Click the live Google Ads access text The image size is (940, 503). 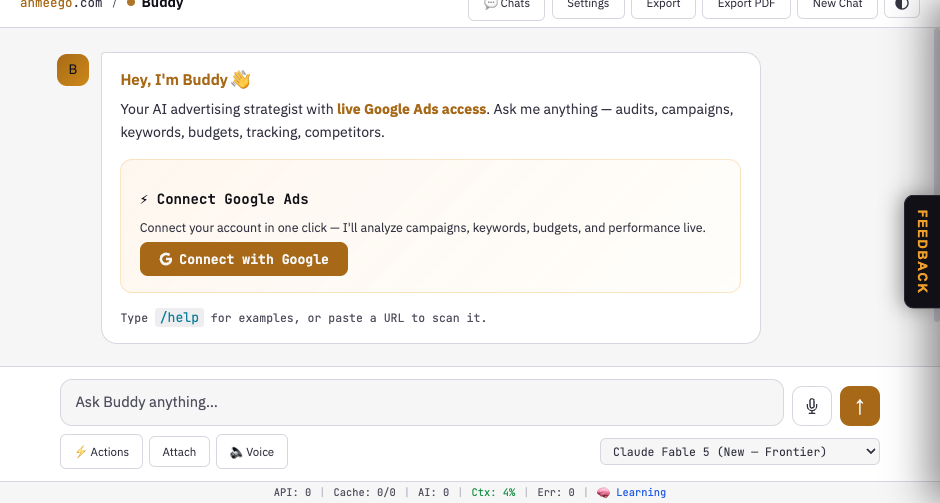[411, 109]
